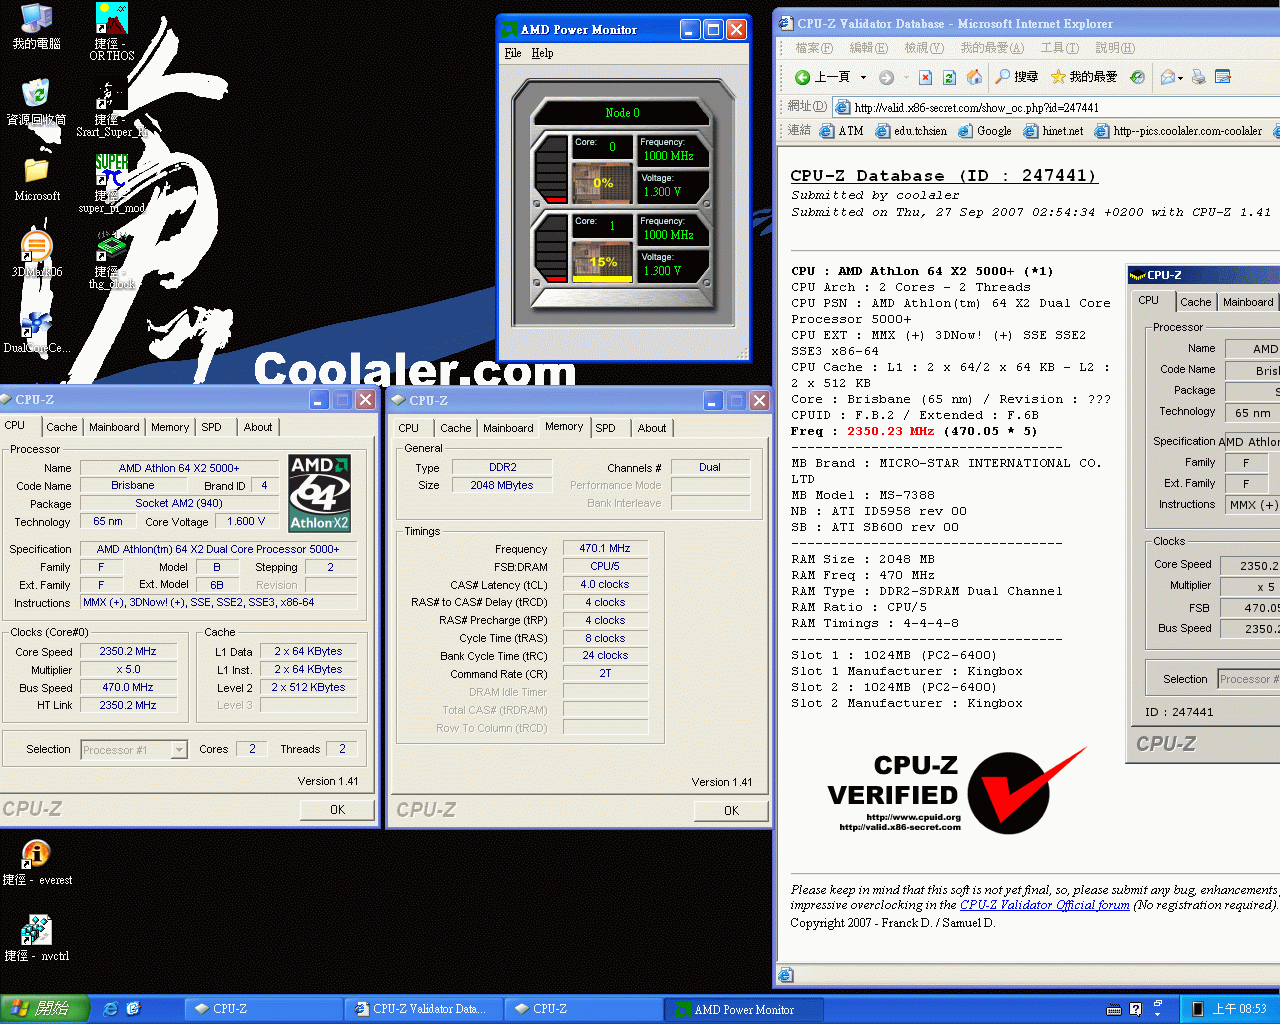The image size is (1280, 1024).
Task: Click the Back button in Internet Explorer
Action: click(823, 77)
